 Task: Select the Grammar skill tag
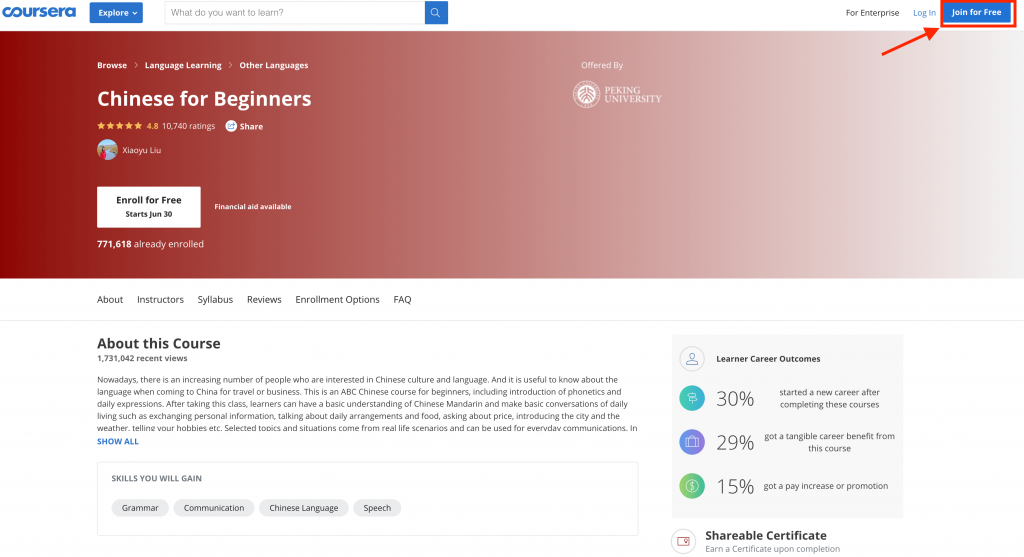[140, 508]
